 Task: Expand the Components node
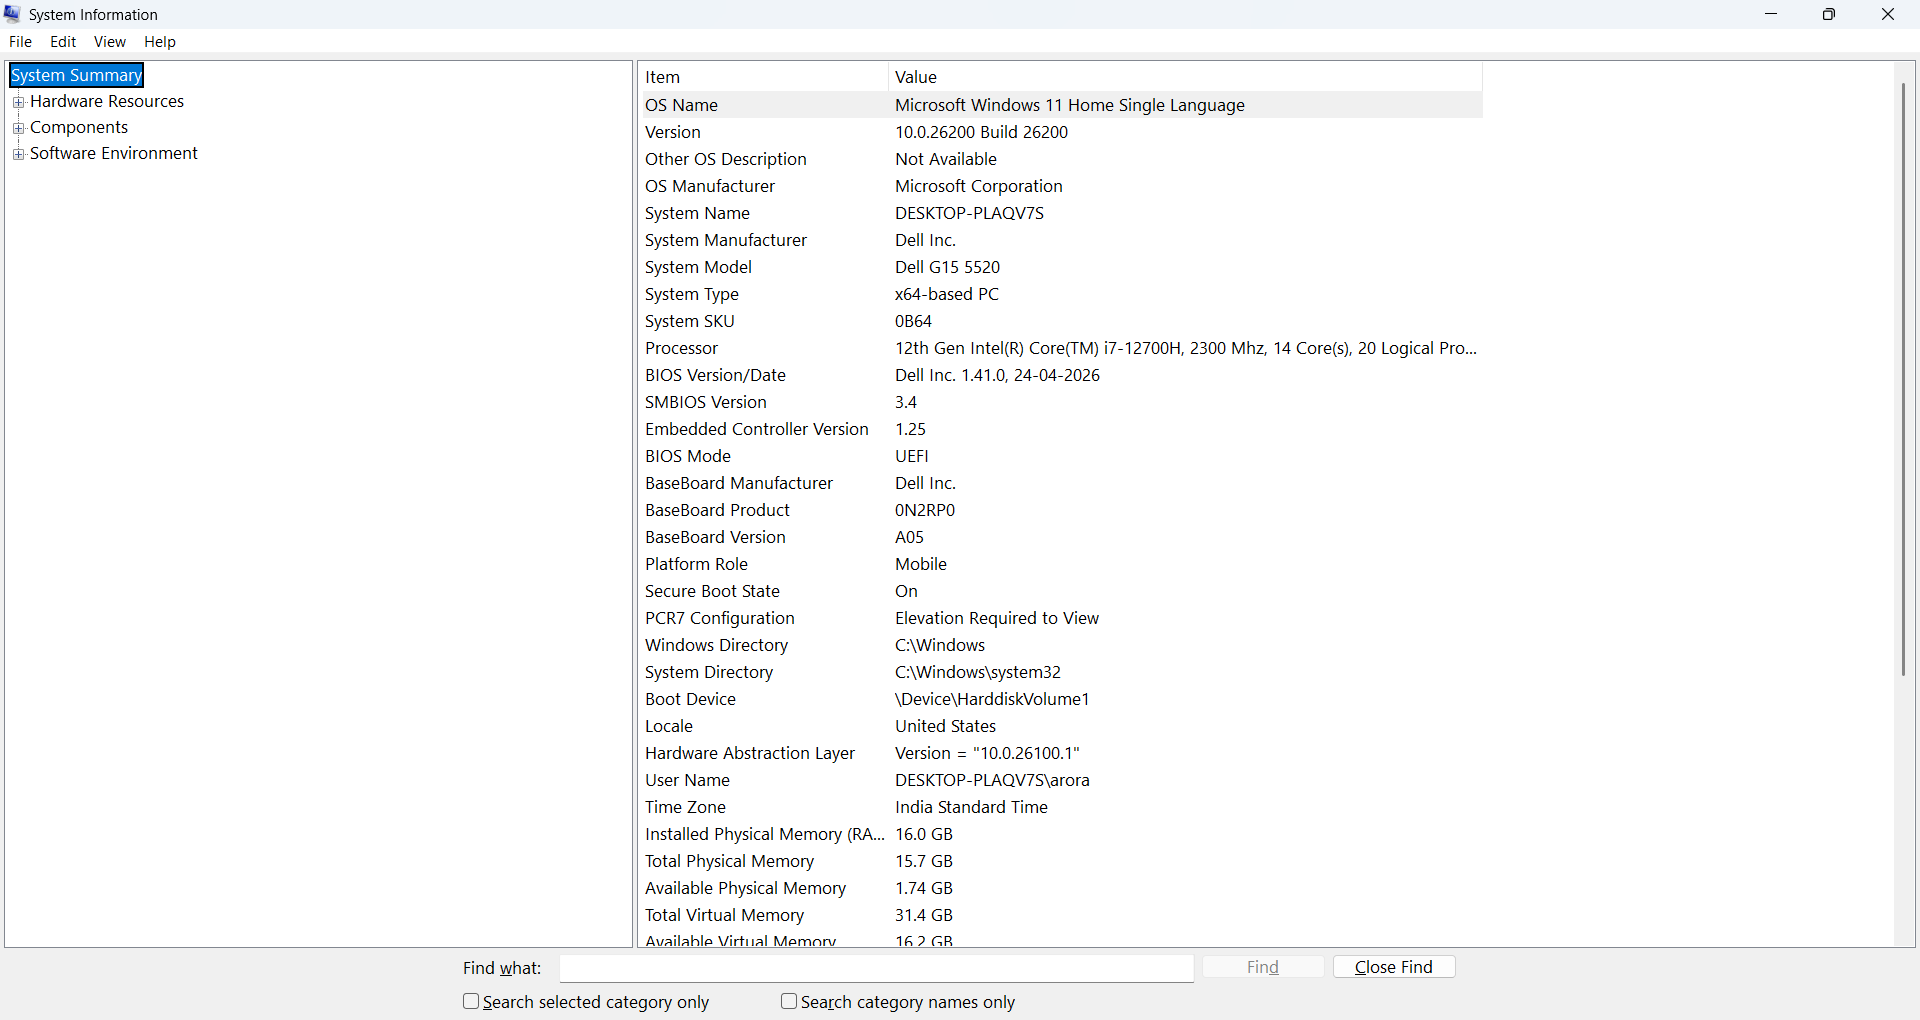(x=18, y=128)
